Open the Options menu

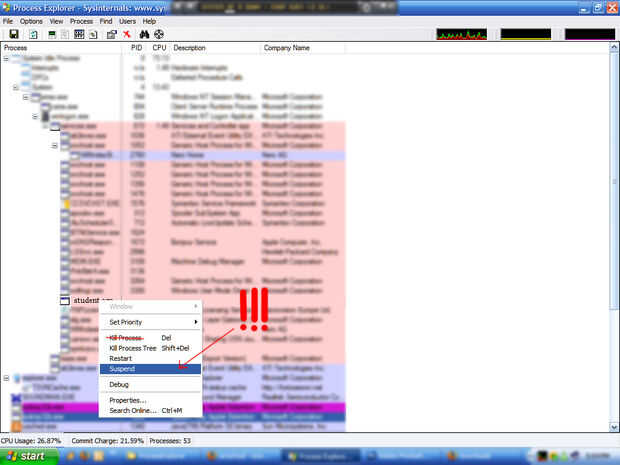click(31, 21)
